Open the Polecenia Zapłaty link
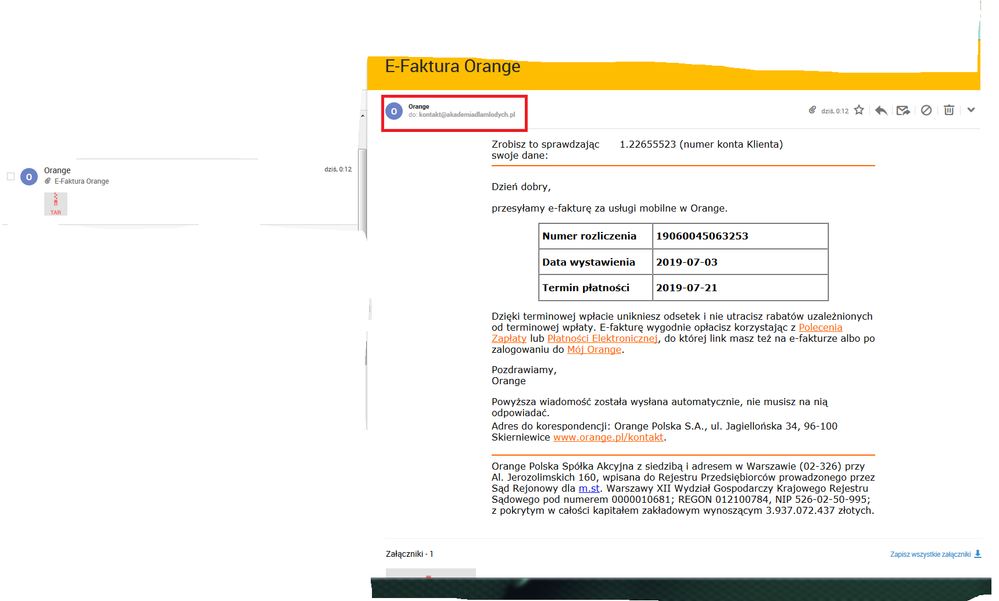The width and height of the screenshot is (999, 601). click(x=820, y=327)
